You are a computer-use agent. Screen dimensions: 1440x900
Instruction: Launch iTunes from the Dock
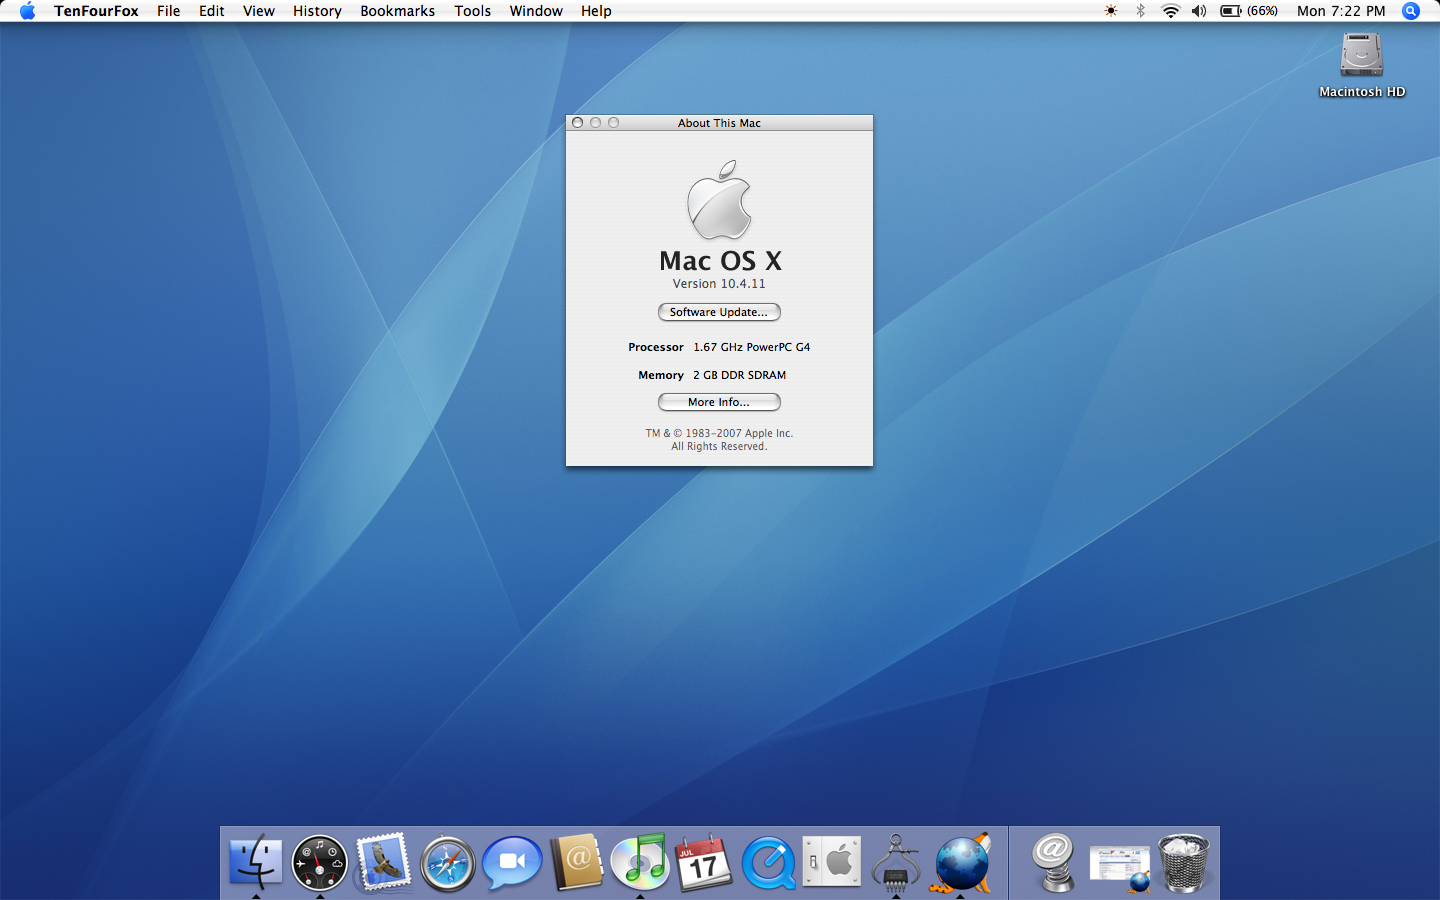tap(640, 862)
